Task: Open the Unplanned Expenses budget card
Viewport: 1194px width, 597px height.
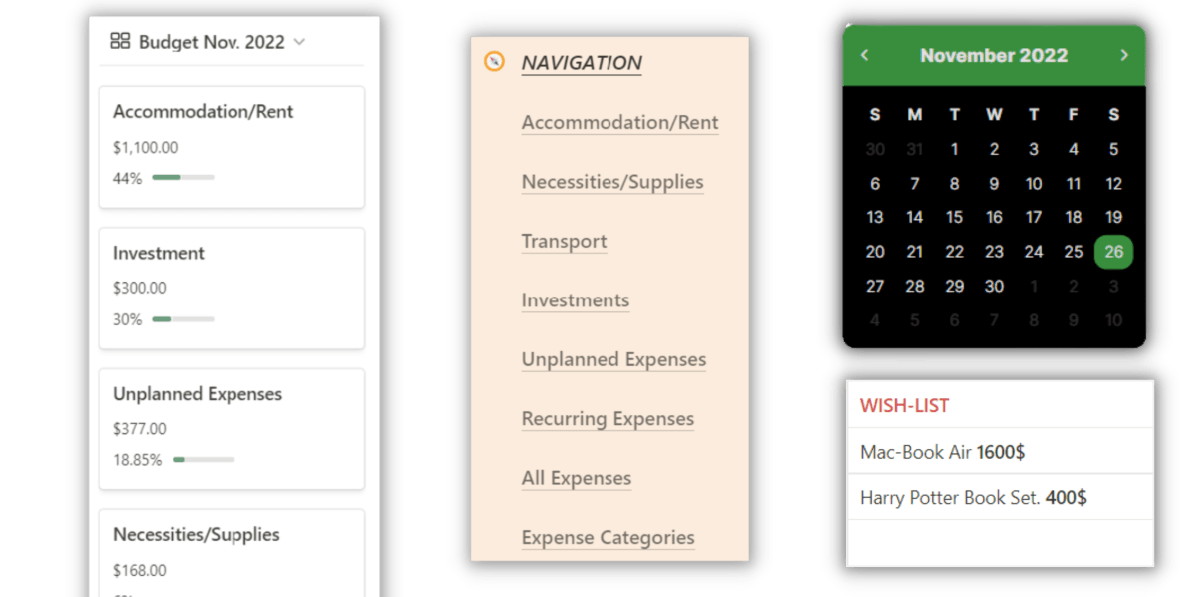Action: (231, 429)
